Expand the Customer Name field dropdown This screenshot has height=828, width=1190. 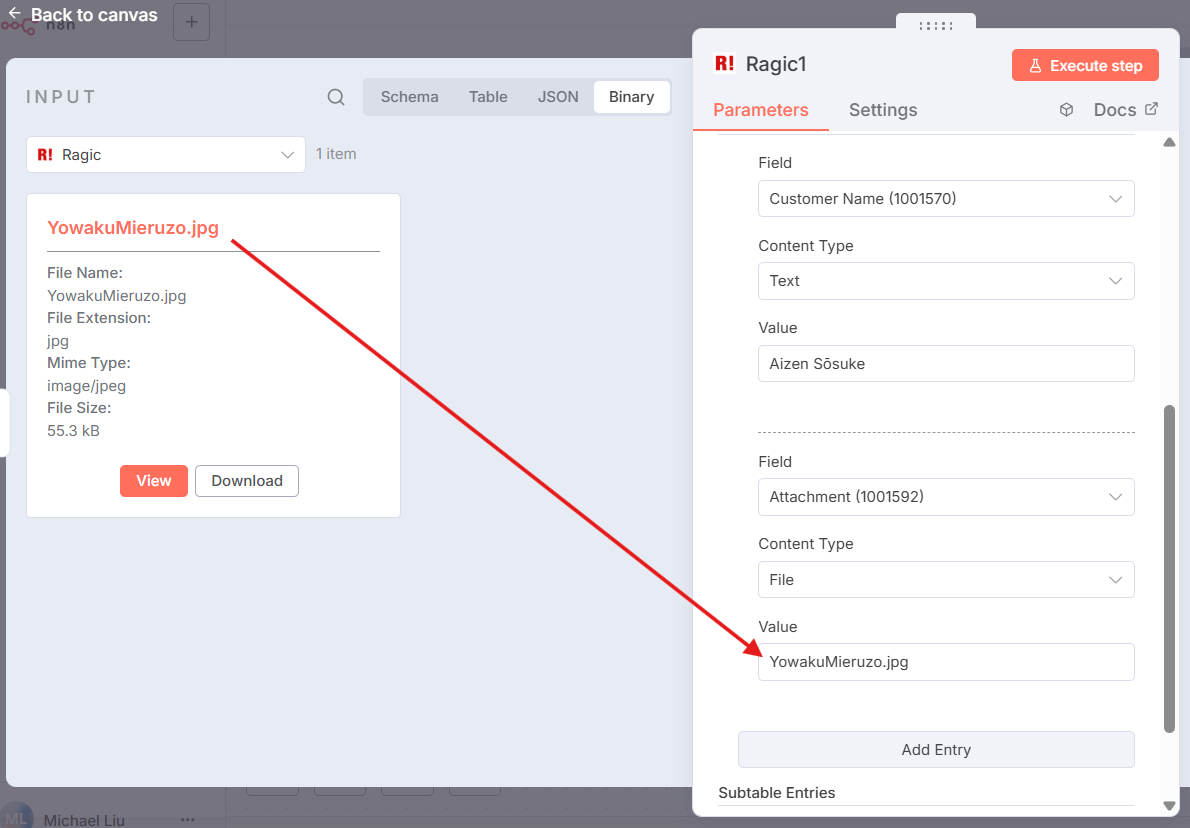[x=945, y=199]
